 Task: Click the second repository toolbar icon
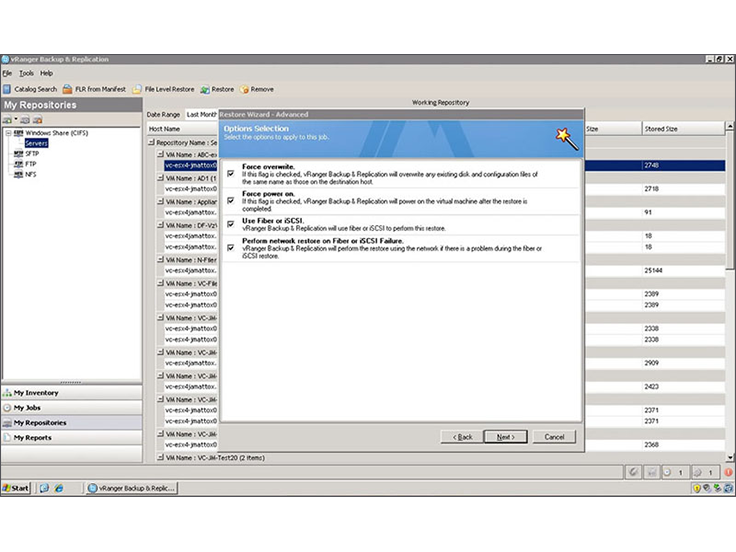click(25, 120)
